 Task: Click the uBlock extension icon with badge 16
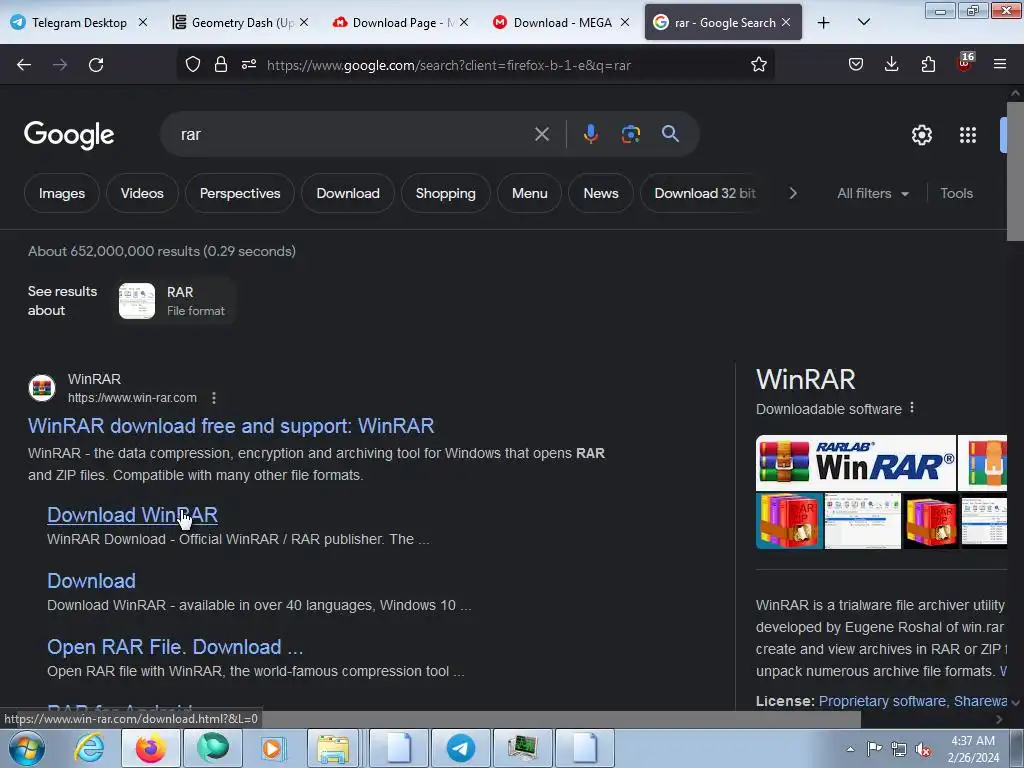point(965,63)
